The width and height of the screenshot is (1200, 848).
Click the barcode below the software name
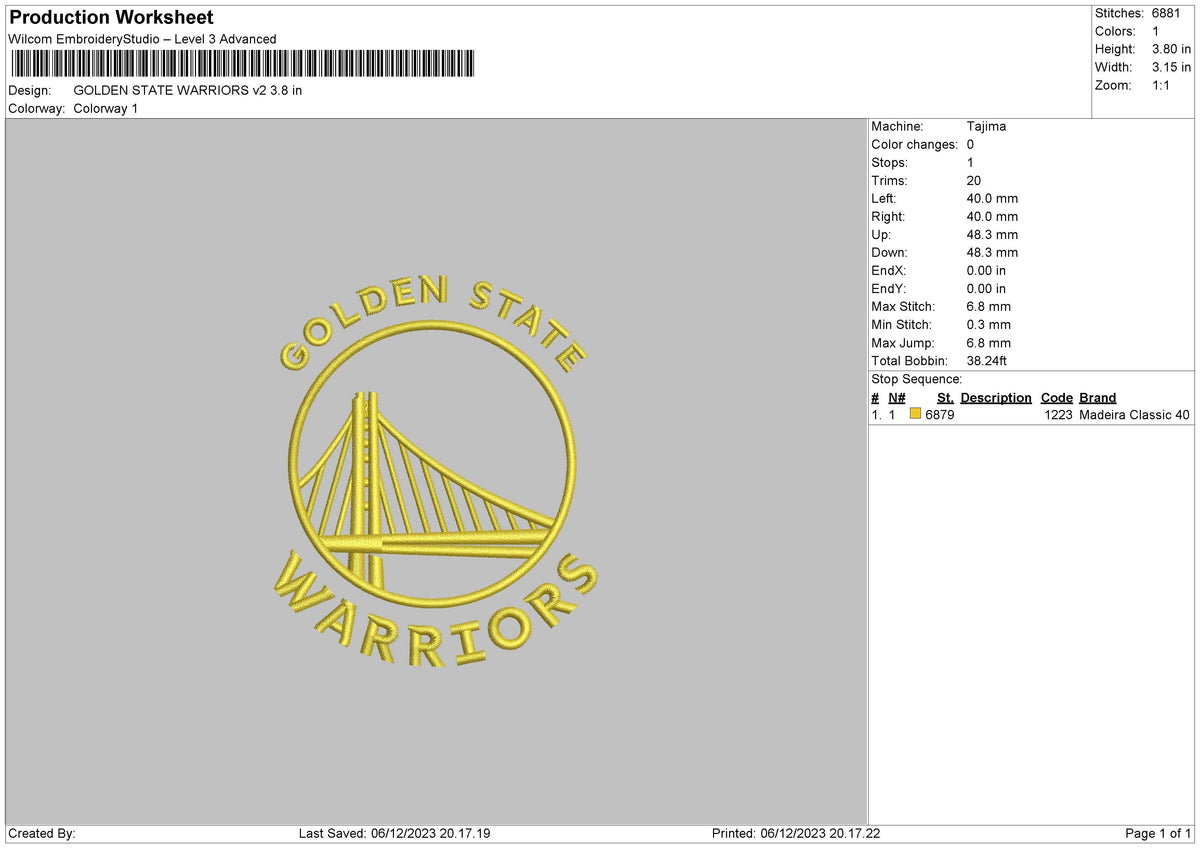coord(243,65)
